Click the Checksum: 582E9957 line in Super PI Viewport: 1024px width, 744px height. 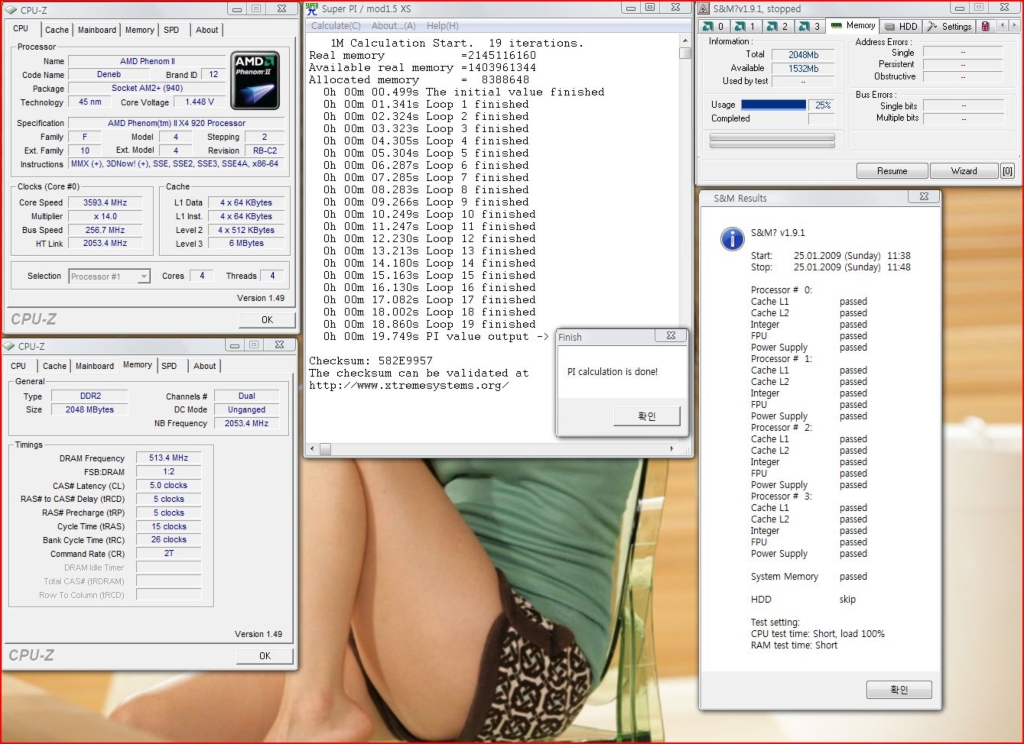(x=370, y=361)
